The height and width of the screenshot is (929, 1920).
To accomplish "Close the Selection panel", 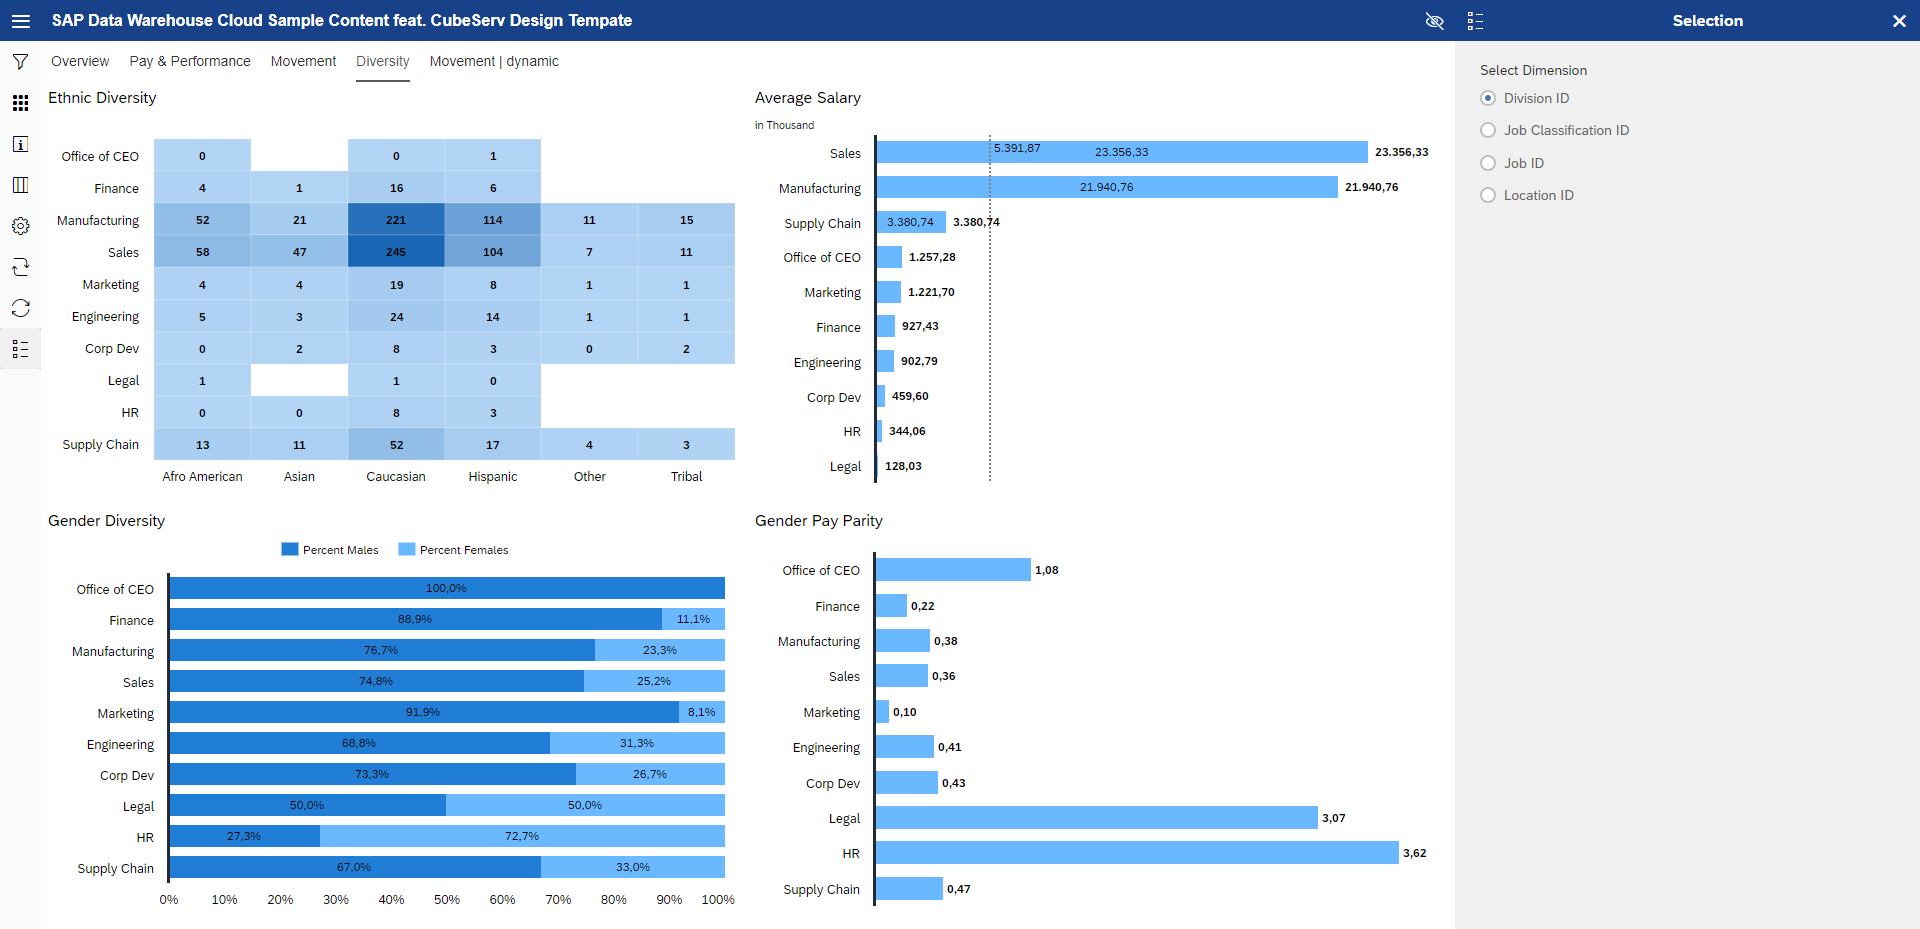I will click(1899, 21).
